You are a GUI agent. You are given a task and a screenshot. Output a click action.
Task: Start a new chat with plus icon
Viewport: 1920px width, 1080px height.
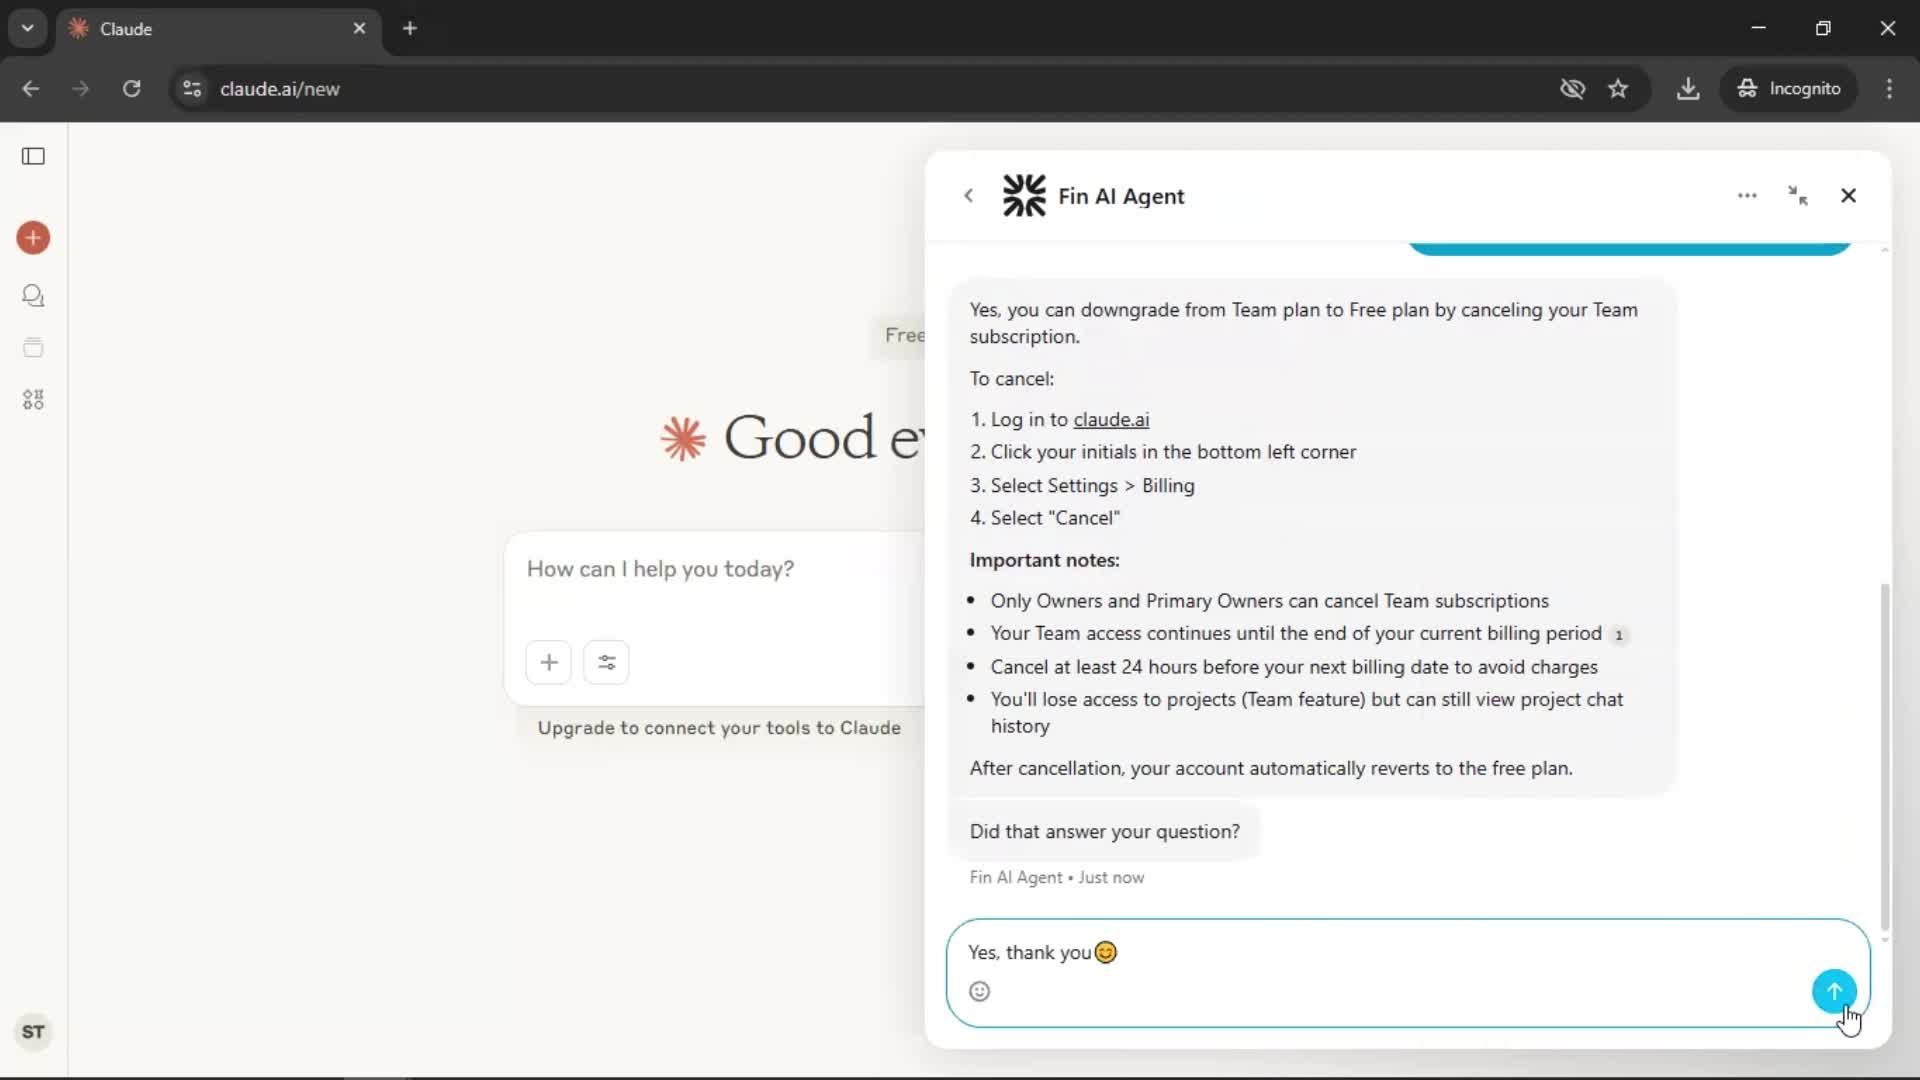tap(33, 238)
